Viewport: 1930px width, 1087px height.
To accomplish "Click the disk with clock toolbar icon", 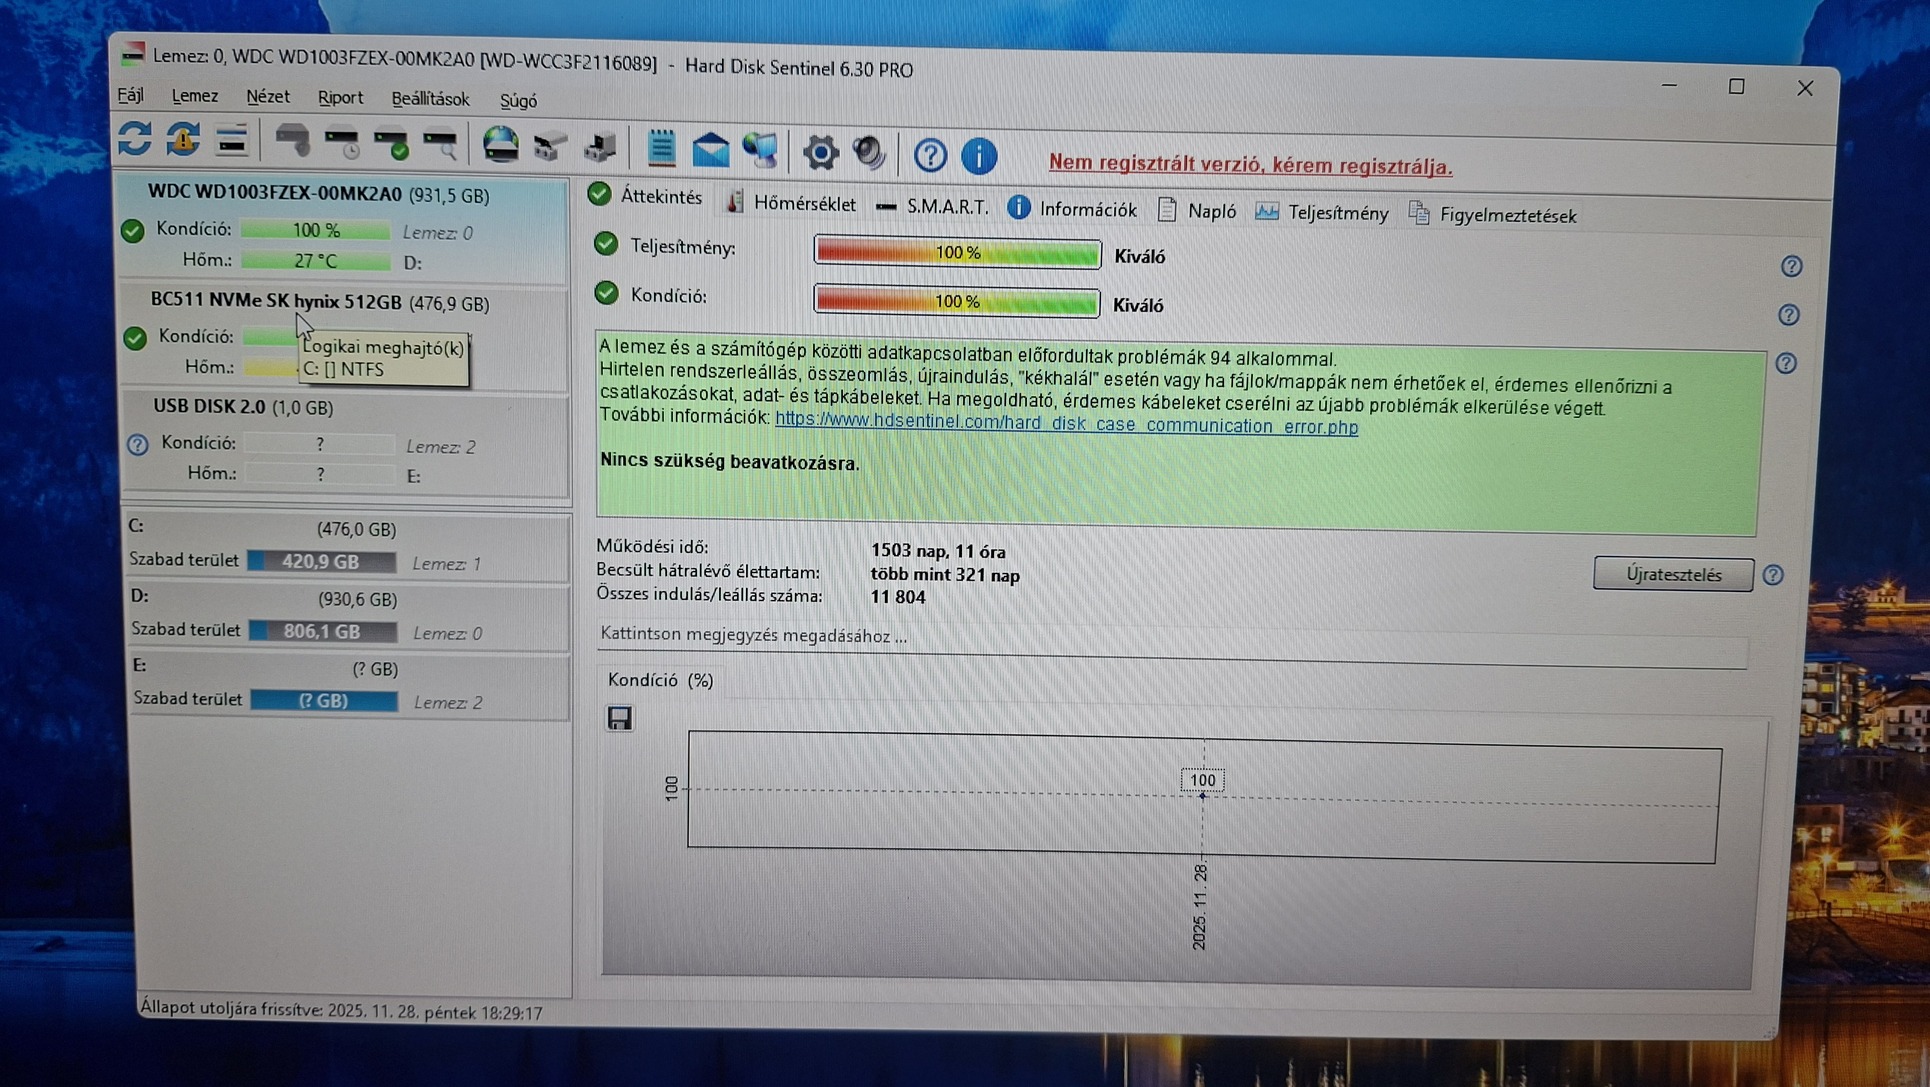I will (342, 144).
